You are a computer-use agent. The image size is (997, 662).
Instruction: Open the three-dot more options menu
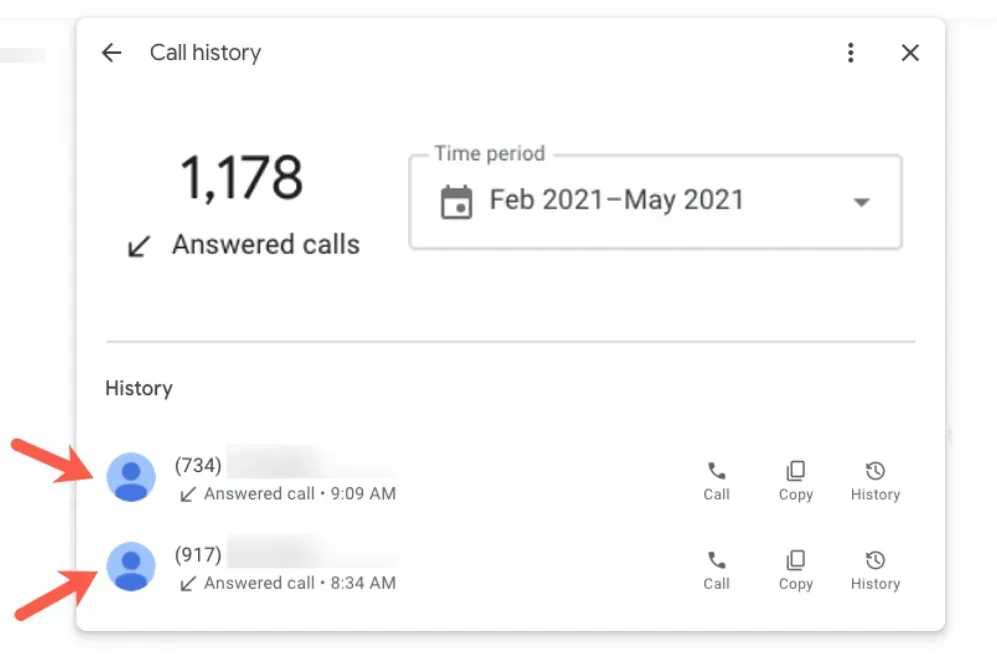click(850, 53)
